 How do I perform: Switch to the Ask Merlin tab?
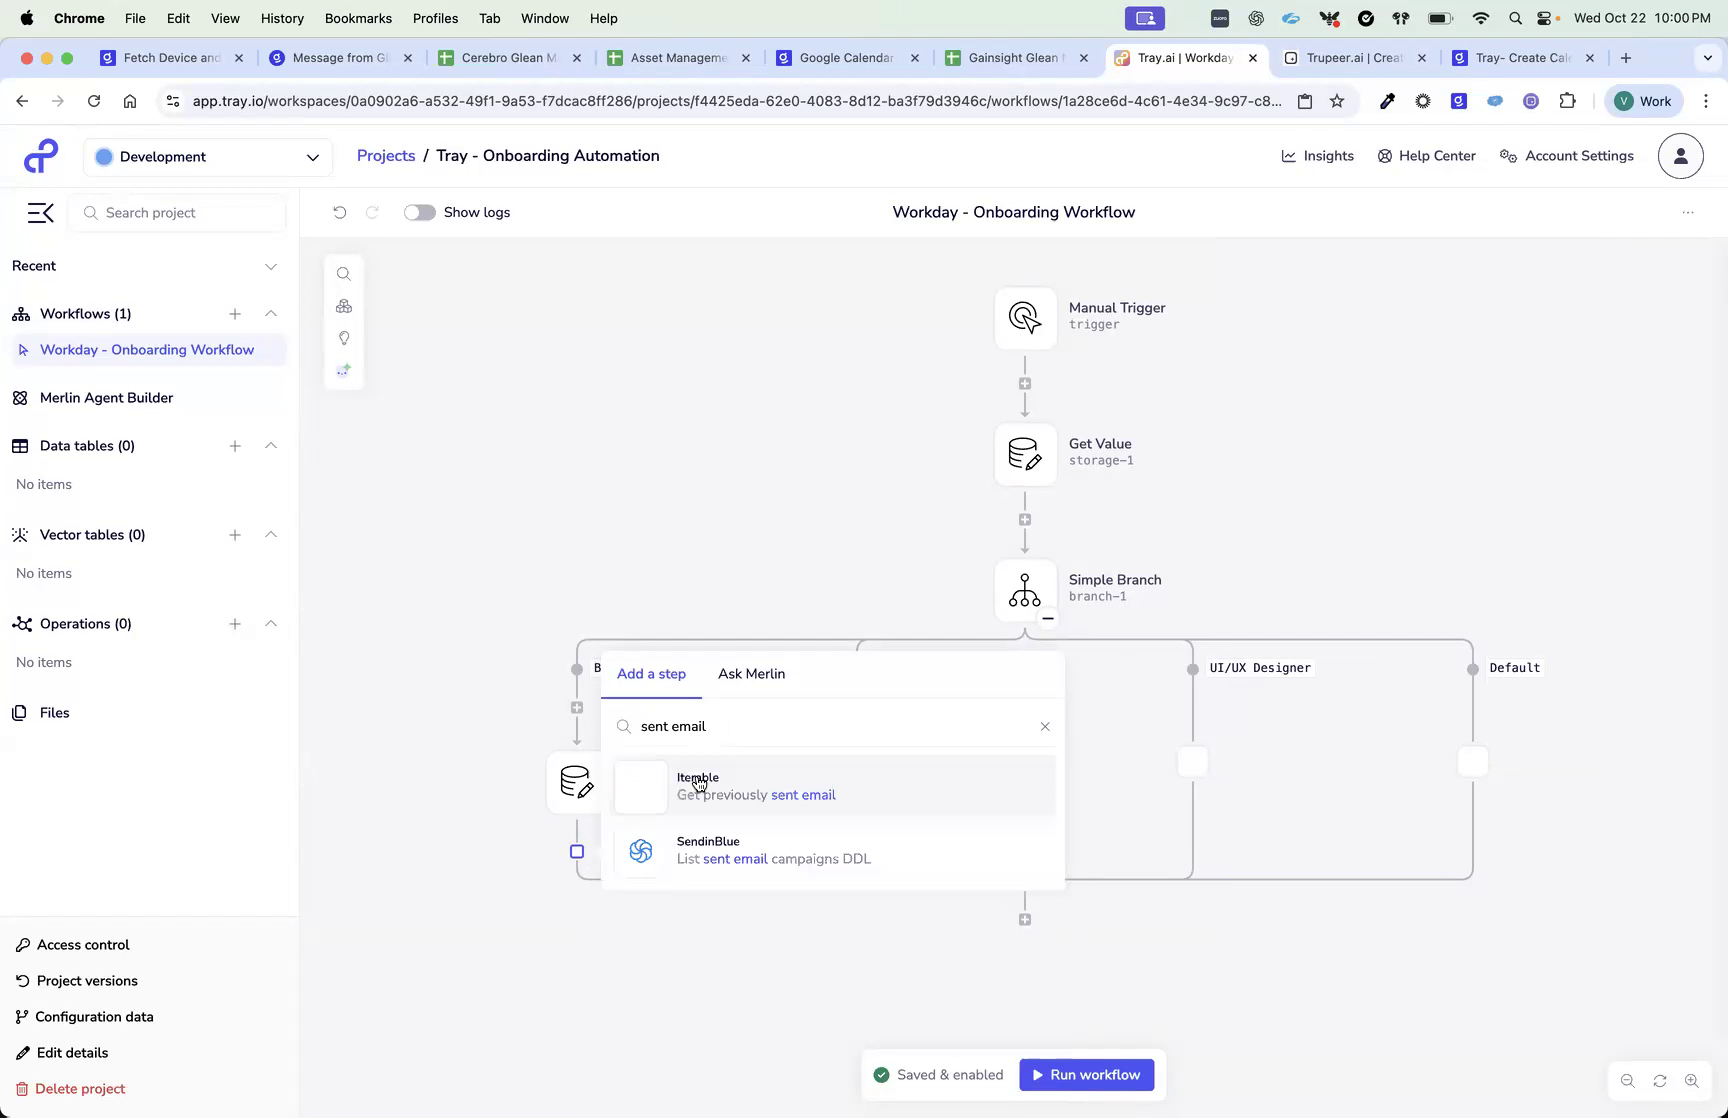click(x=751, y=673)
